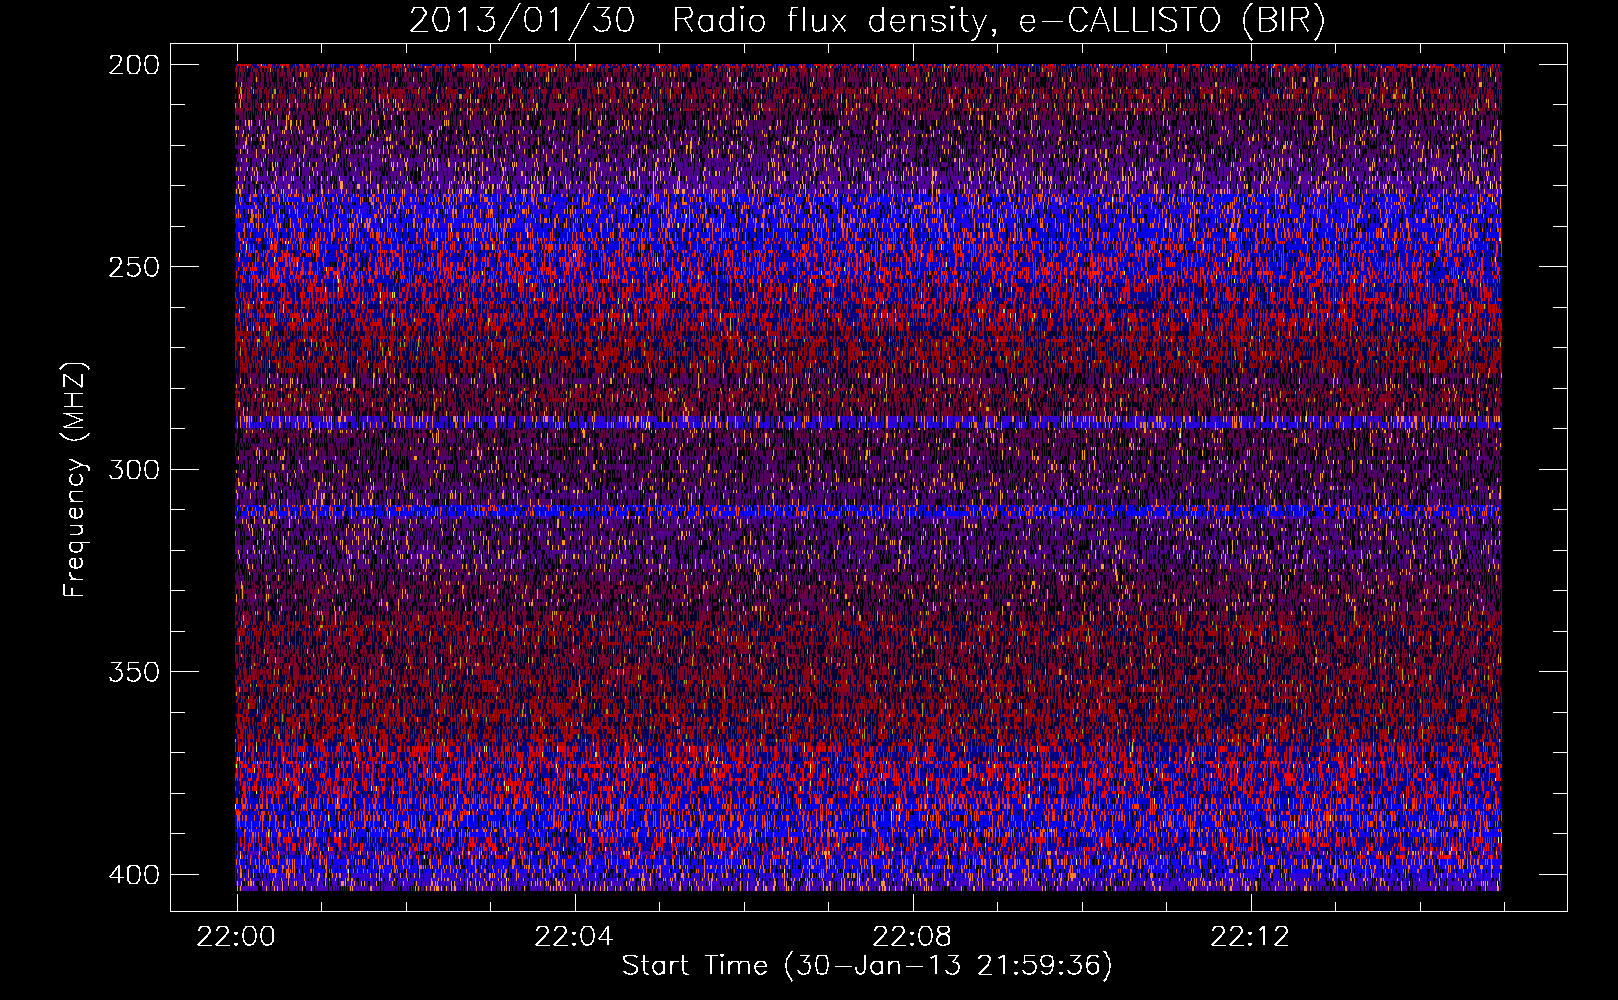Click the 300 frequency tick label
The width and height of the screenshot is (1618, 1000).
(x=133, y=469)
